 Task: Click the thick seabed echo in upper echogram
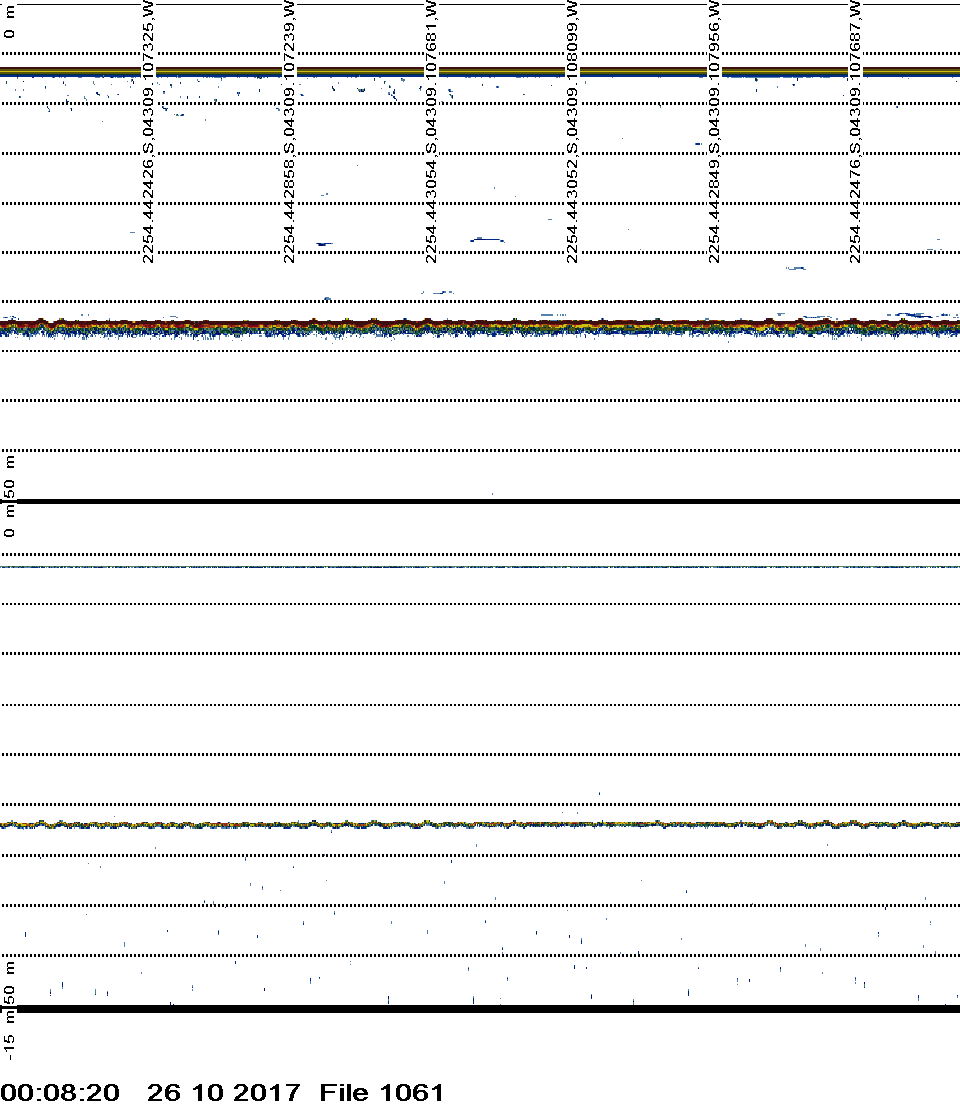(480, 326)
